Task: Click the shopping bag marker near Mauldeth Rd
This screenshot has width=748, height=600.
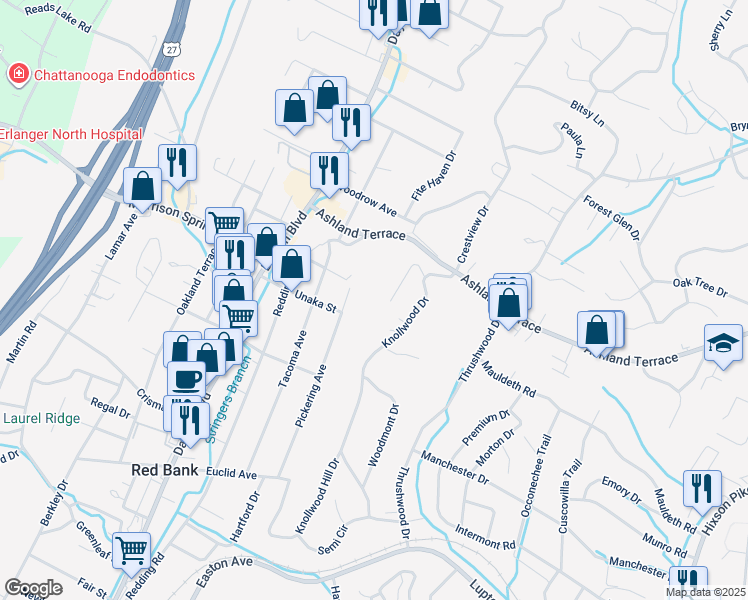Action: (509, 302)
